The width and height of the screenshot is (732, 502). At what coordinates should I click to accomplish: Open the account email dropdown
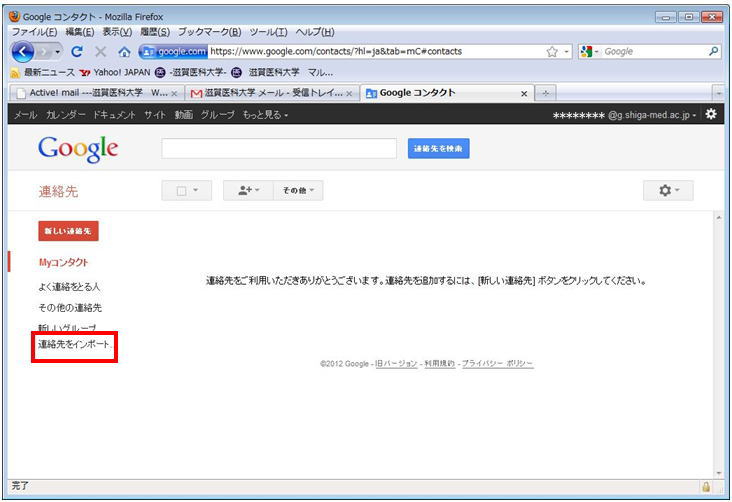(624, 115)
